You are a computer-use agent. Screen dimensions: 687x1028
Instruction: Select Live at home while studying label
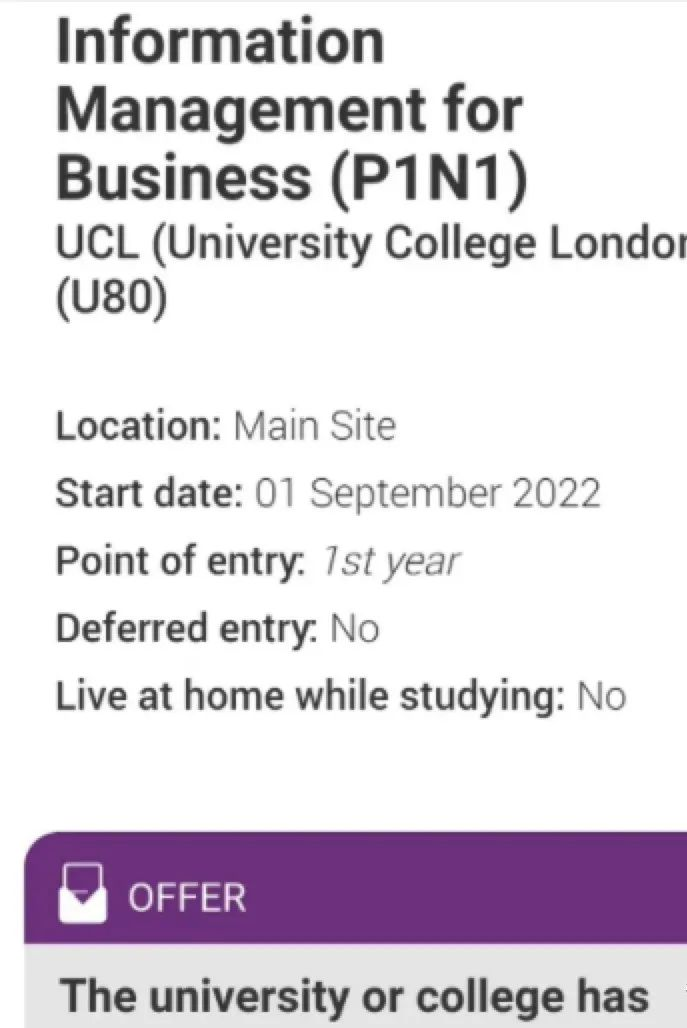(x=310, y=696)
